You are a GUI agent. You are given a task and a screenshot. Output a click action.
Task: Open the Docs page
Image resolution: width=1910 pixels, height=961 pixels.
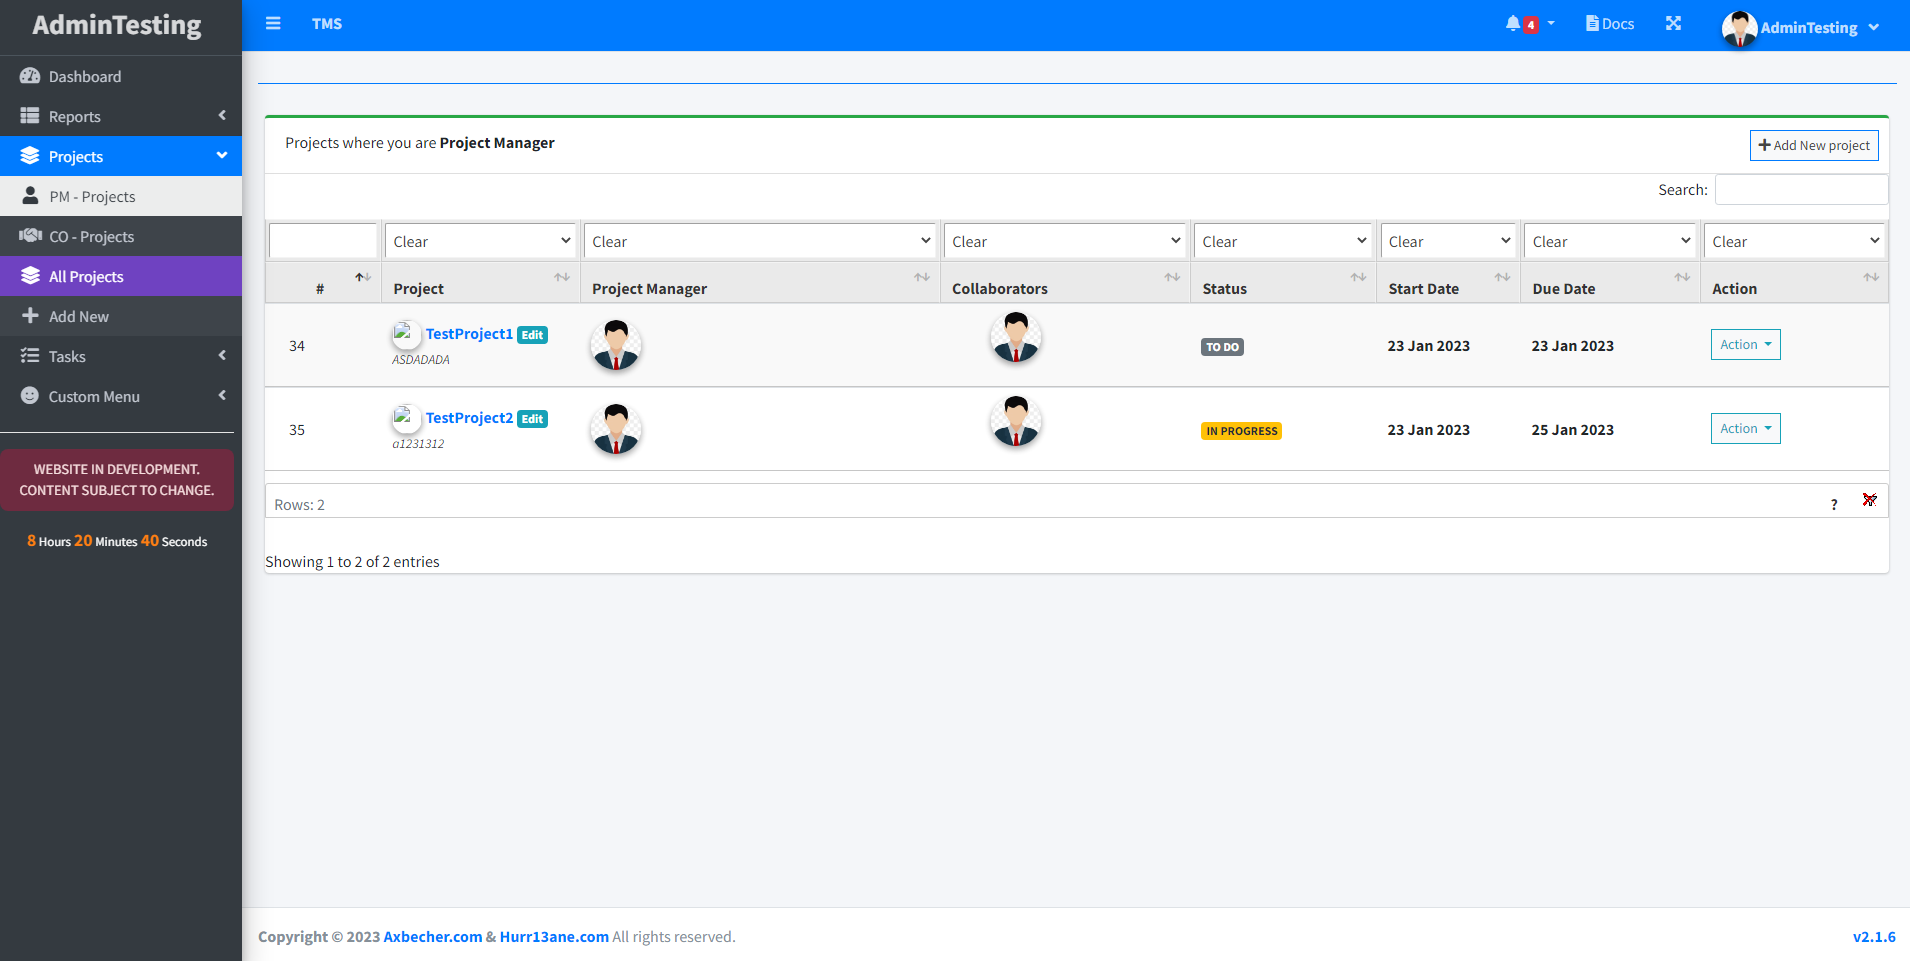pos(1610,24)
